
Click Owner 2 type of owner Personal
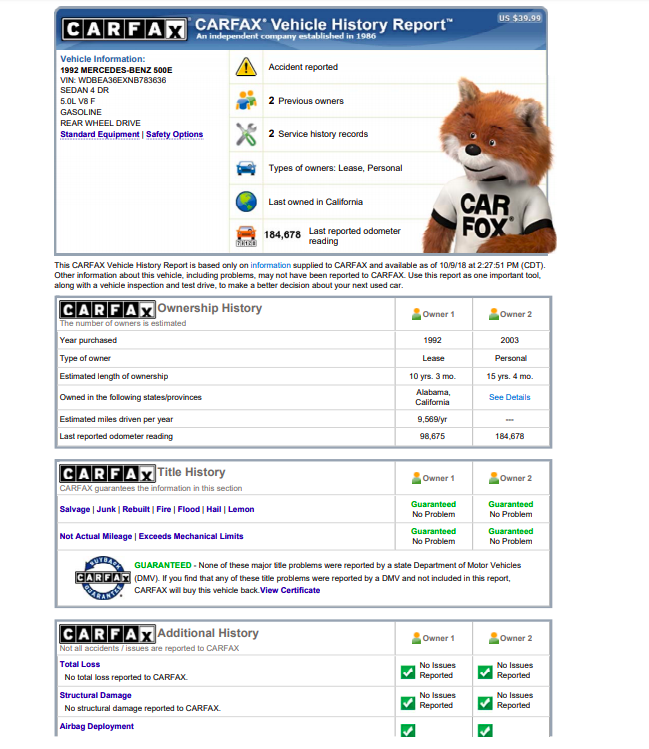(x=511, y=358)
